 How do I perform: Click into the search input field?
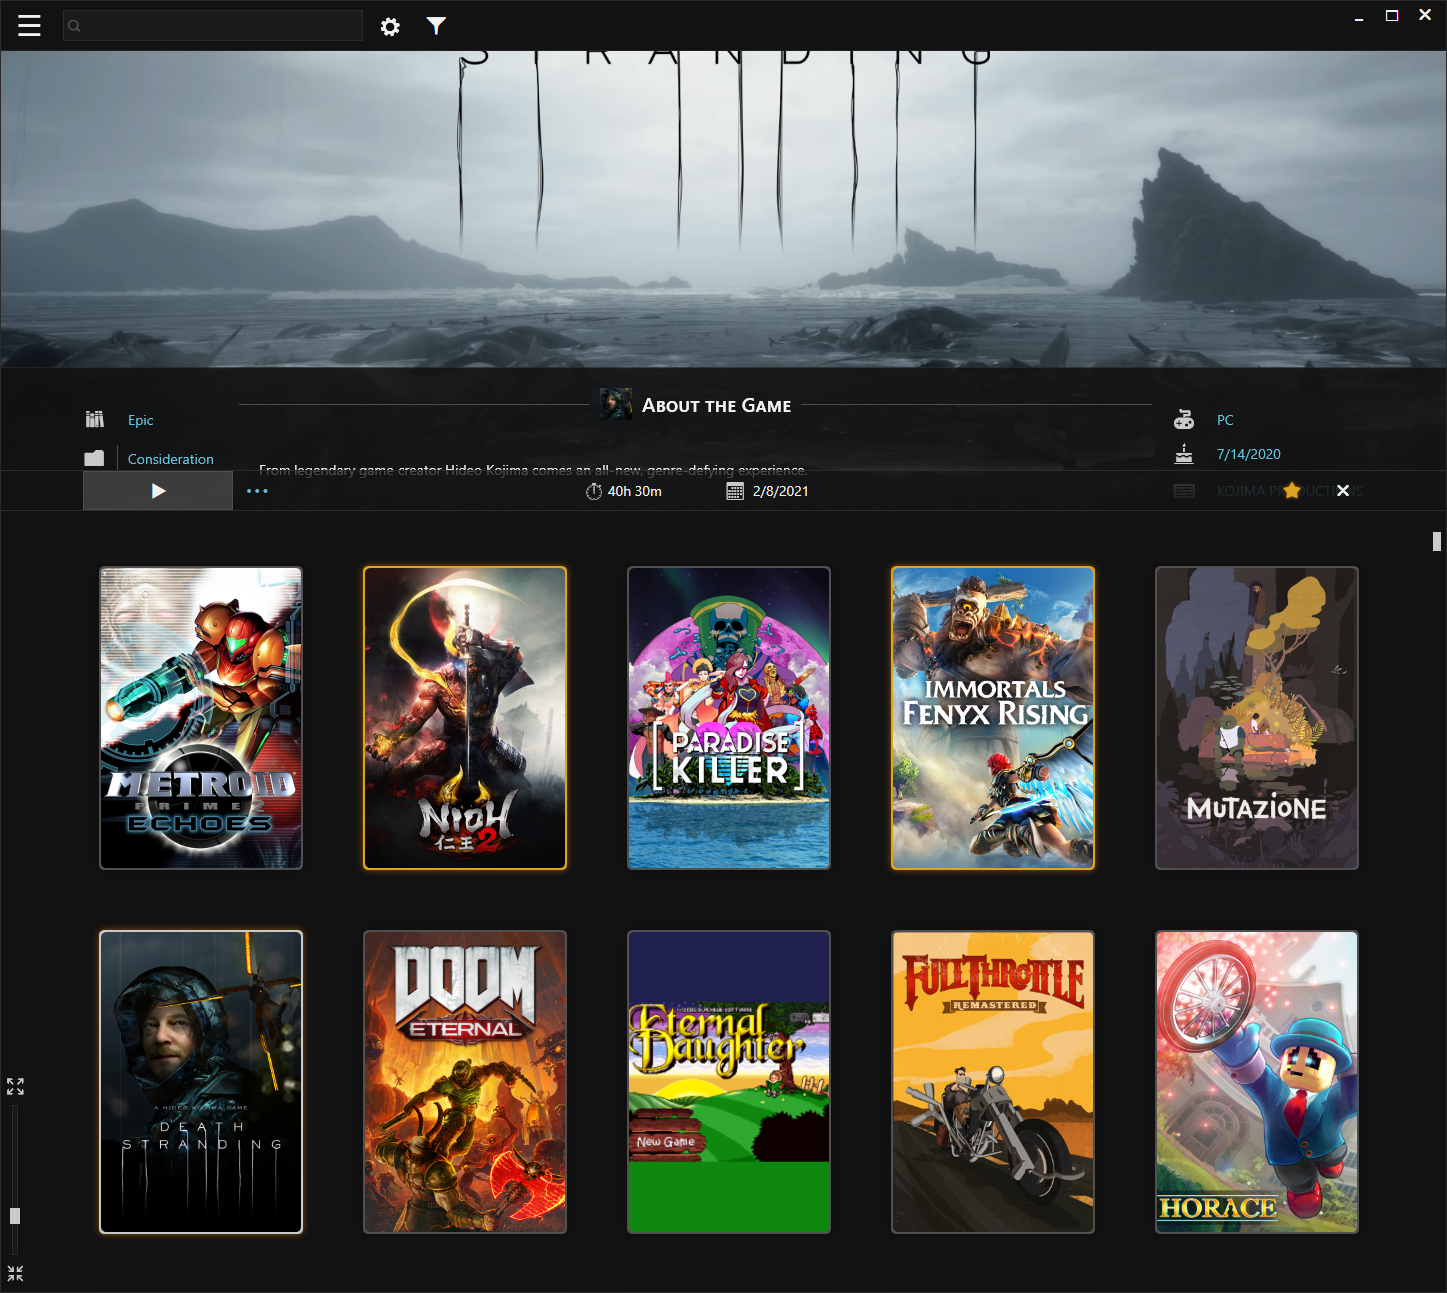pyautogui.click(x=213, y=26)
